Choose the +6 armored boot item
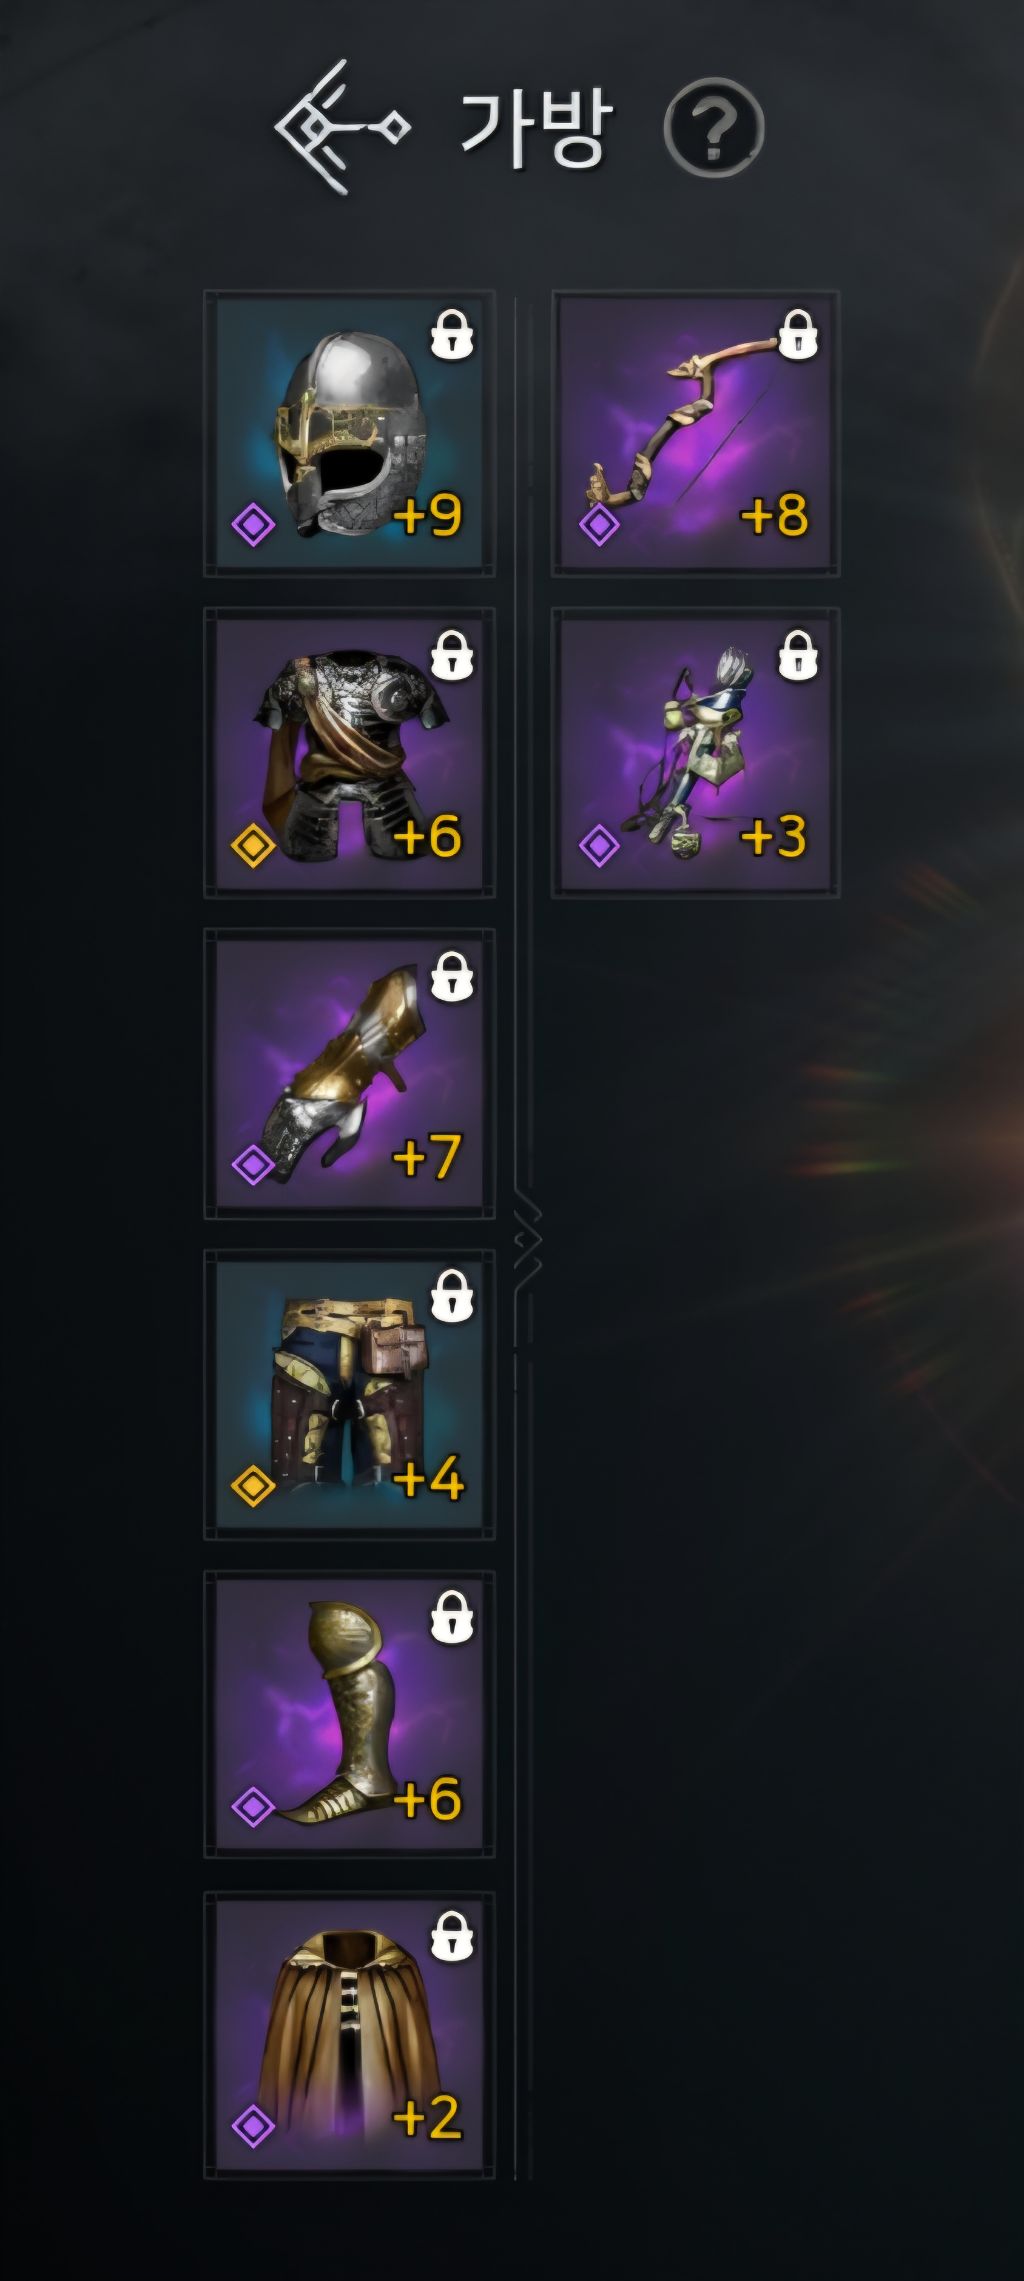Viewport: 1024px width, 2281px height. coord(349,1714)
